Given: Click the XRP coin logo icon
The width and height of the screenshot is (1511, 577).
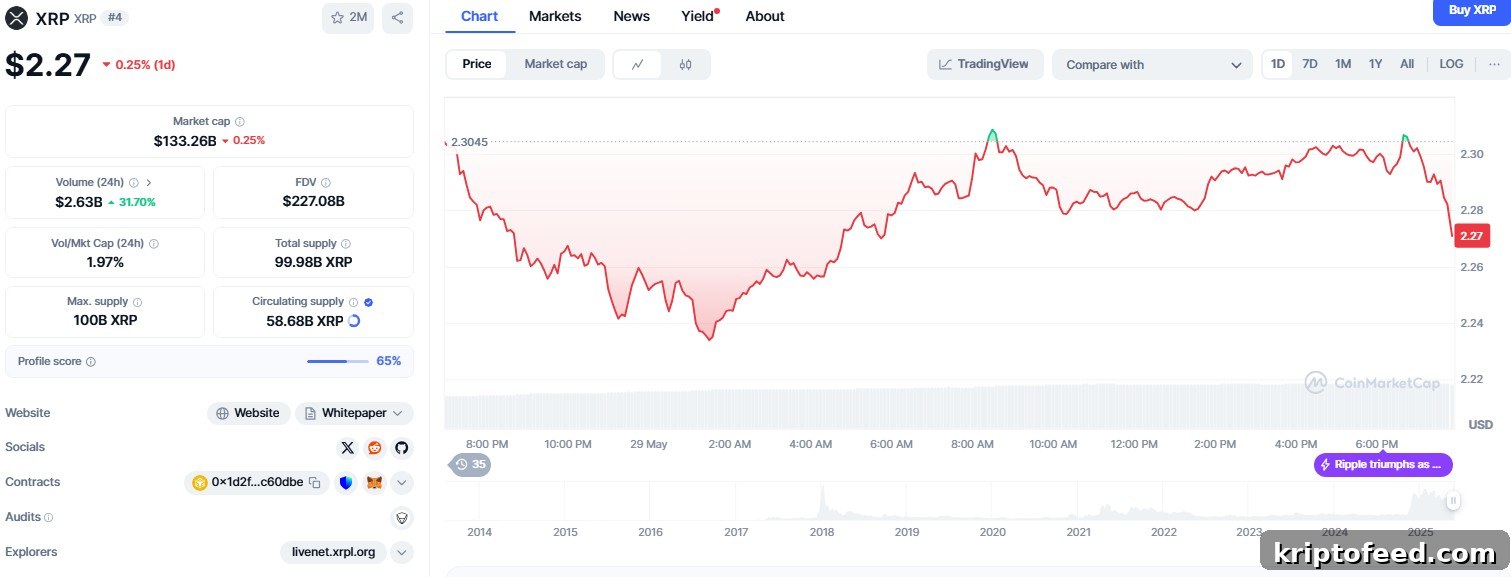Looking at the screenshot, I should pos(17,17).
